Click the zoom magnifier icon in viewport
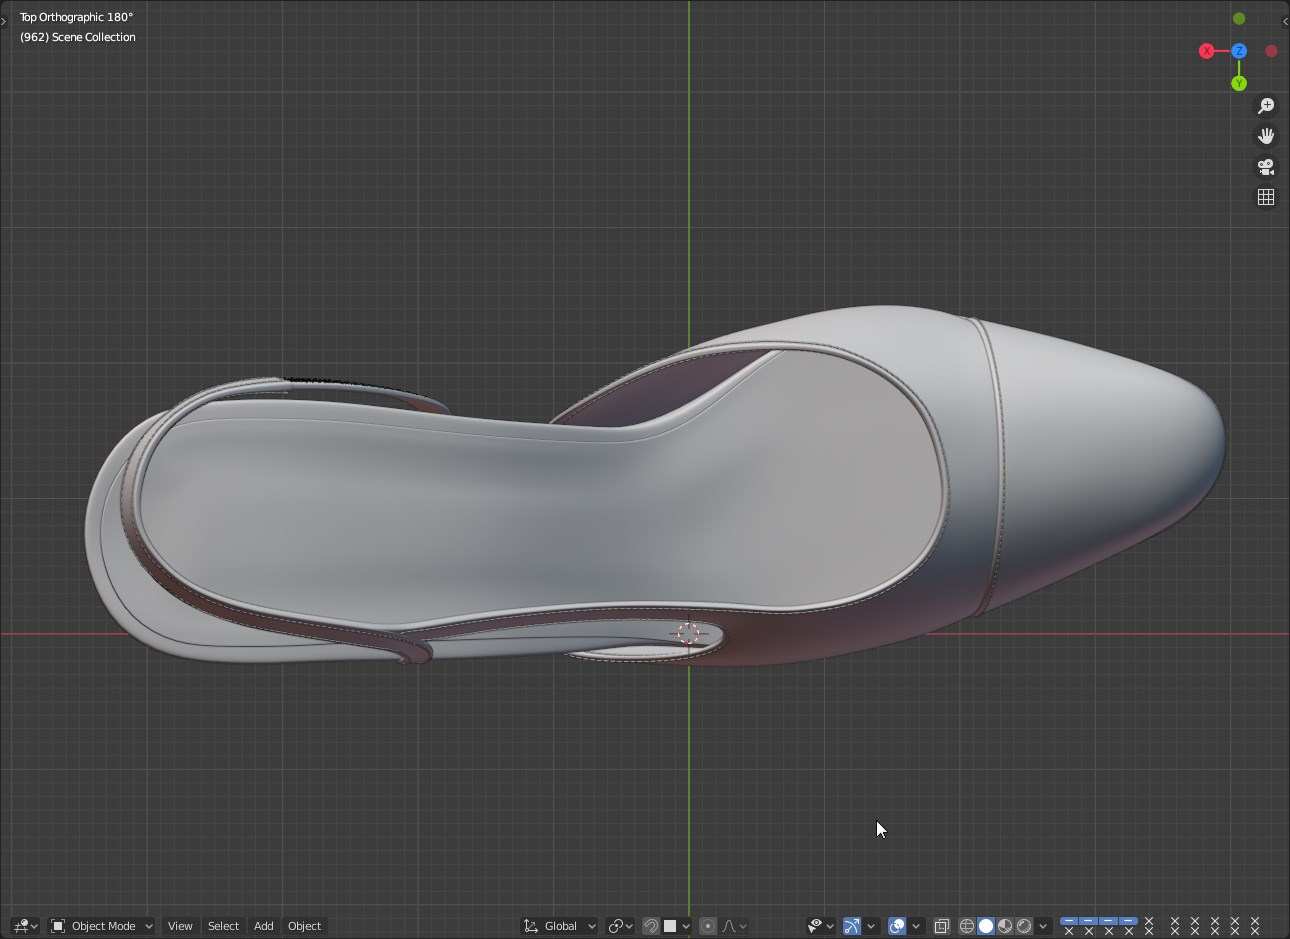Screen dimensions: 1290x939 pyautogui.click(x=1266, y=106)
